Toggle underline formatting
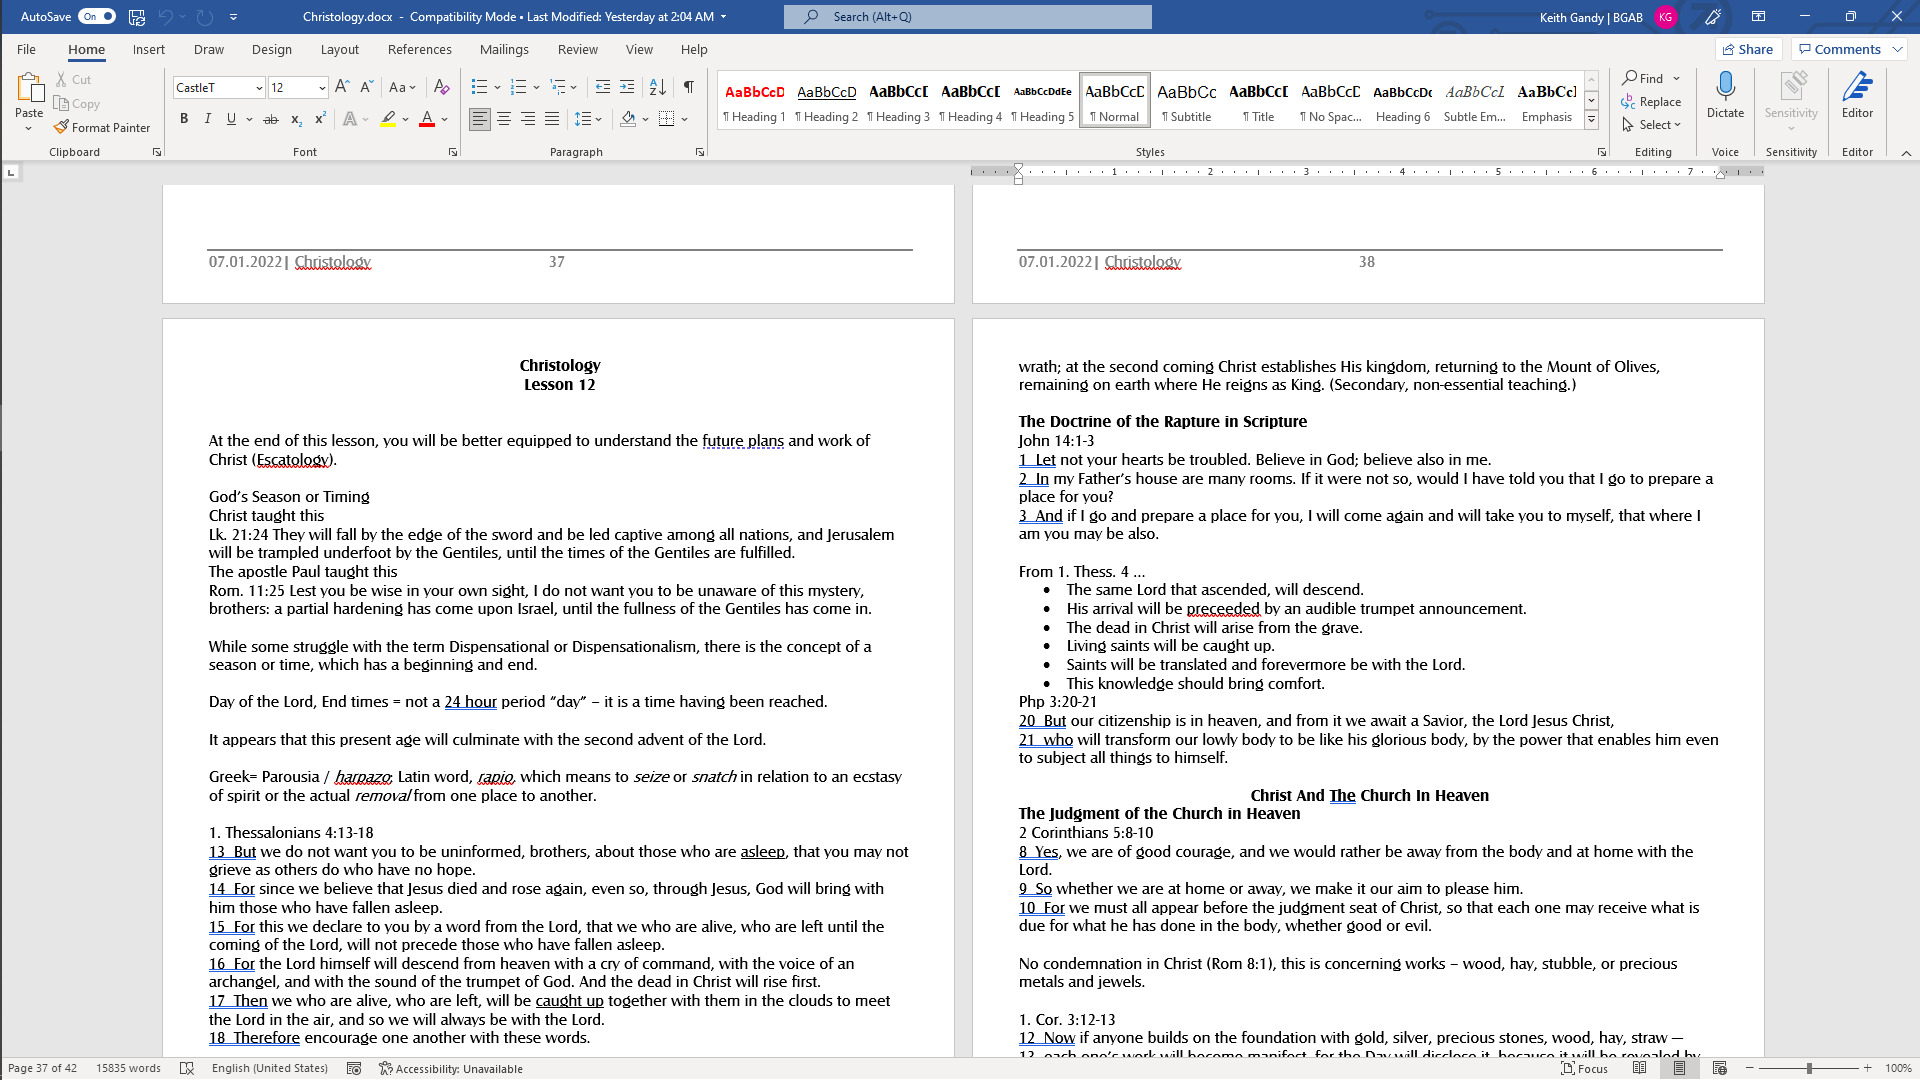Image resolution: width=1920 pixels, height=1080 pixels. [x=232, y=119]
